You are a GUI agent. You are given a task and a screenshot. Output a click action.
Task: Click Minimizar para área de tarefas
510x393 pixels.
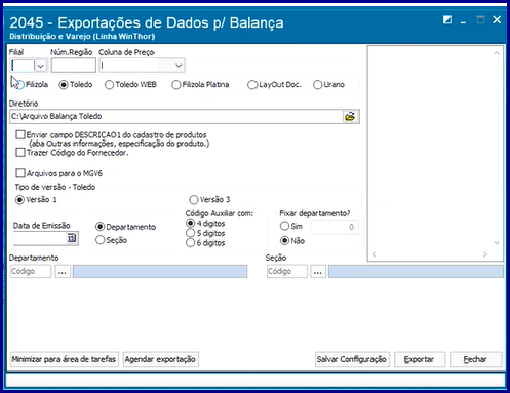(64, 359)
